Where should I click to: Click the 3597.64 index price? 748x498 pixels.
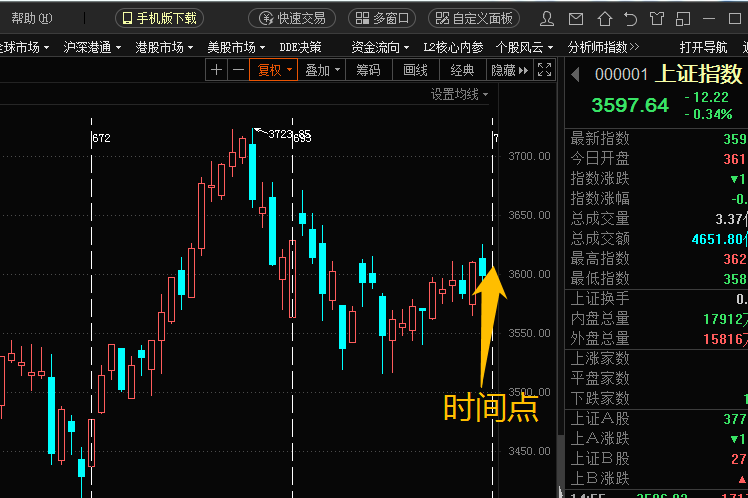point(630,105)
